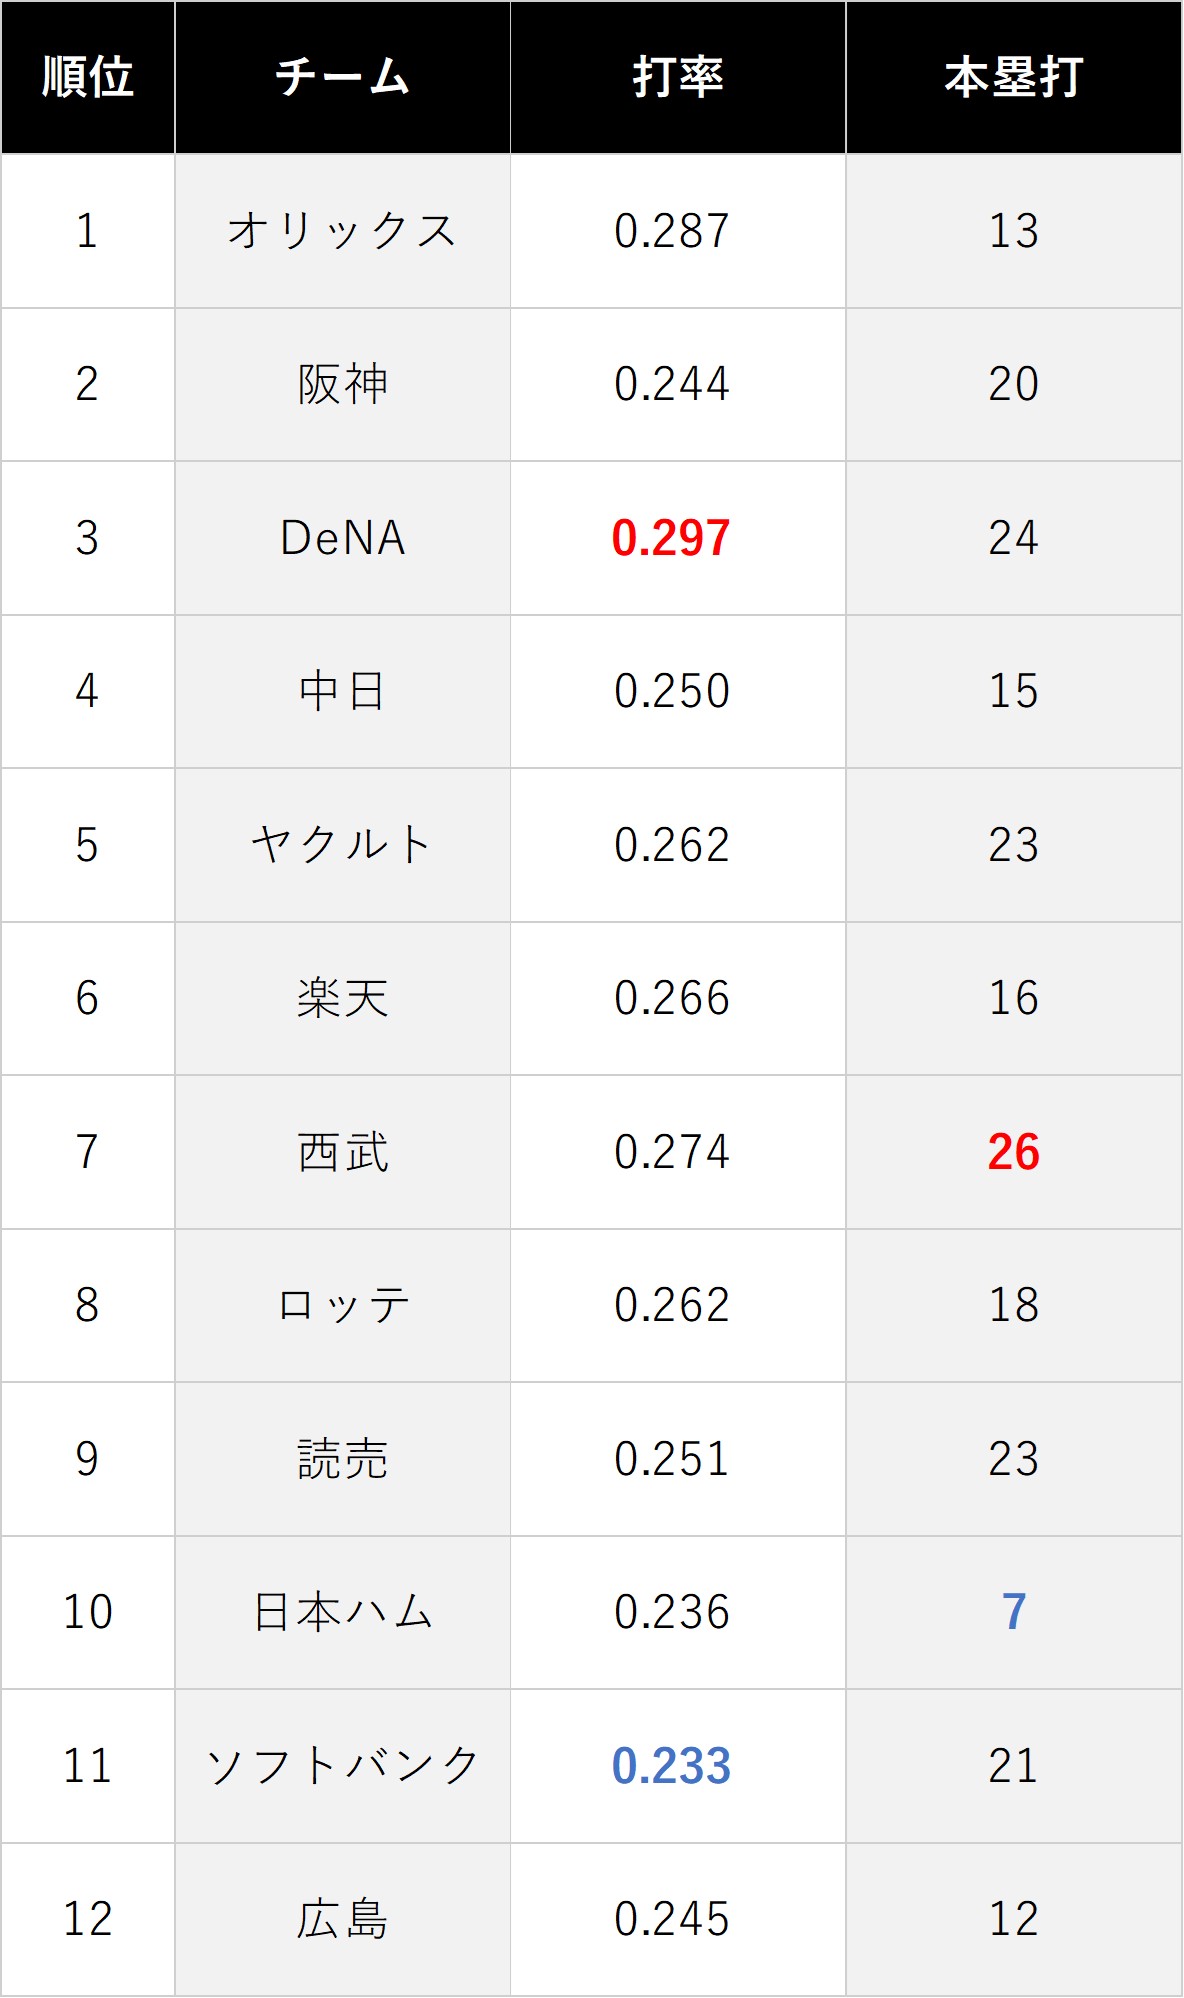This screenshot has height=1998, width=1184.
Task: Click the チーム column header
Action: click(342, 77)
